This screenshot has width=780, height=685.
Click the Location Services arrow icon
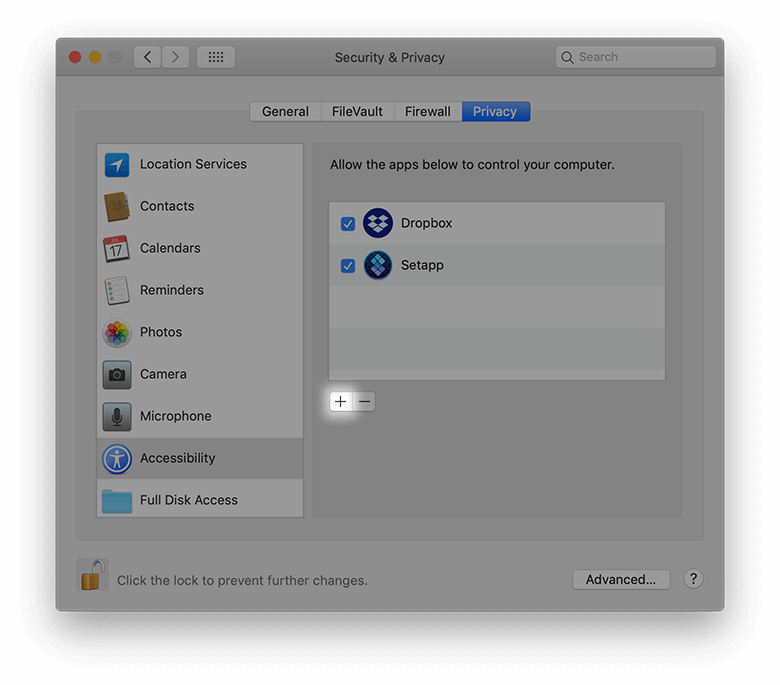tap(117, 165)
